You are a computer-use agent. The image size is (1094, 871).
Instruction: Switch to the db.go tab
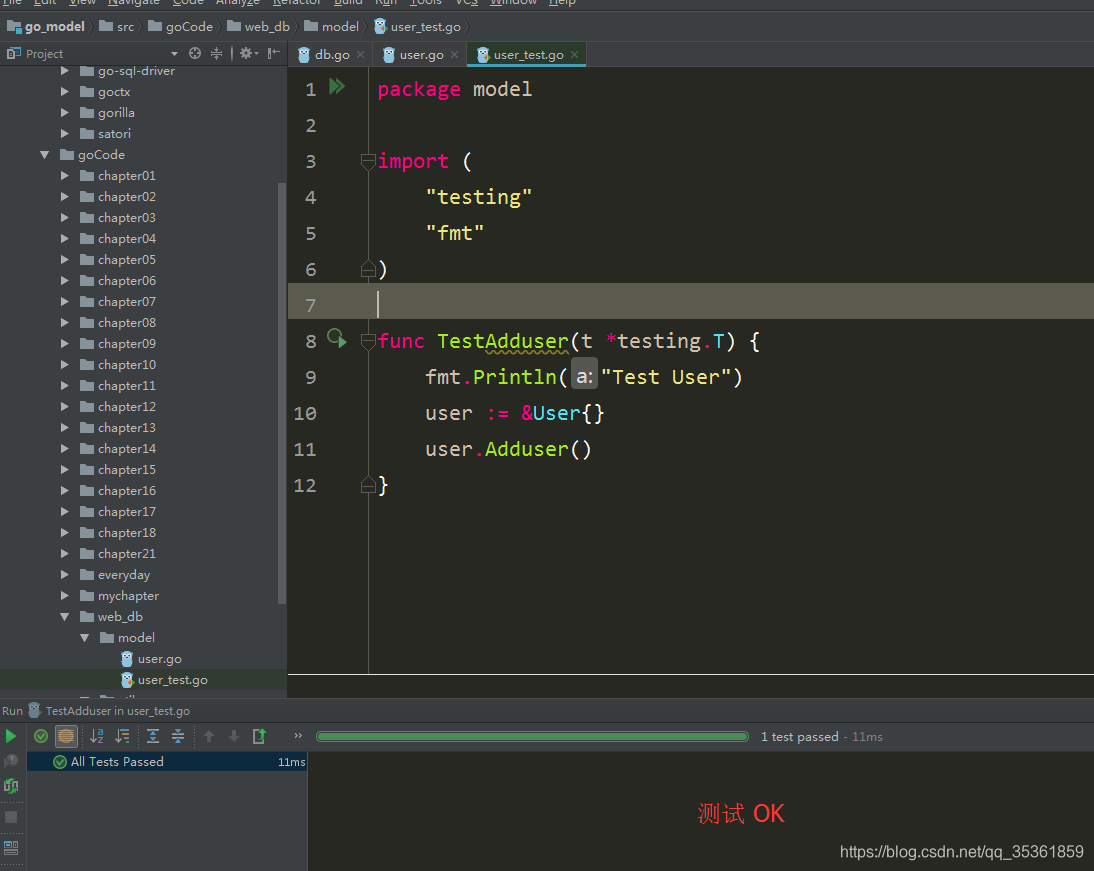tap(330, 54)
